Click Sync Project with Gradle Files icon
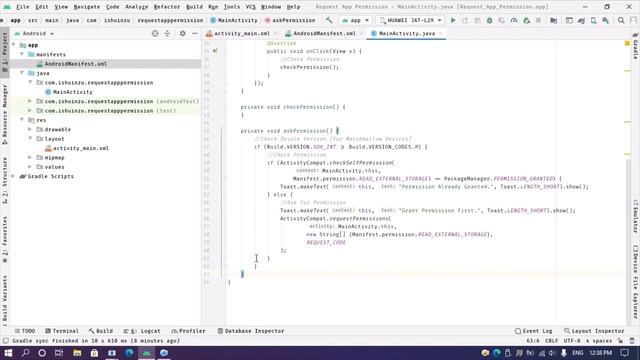This screenshot has height=360, width=640. point(581,20)
